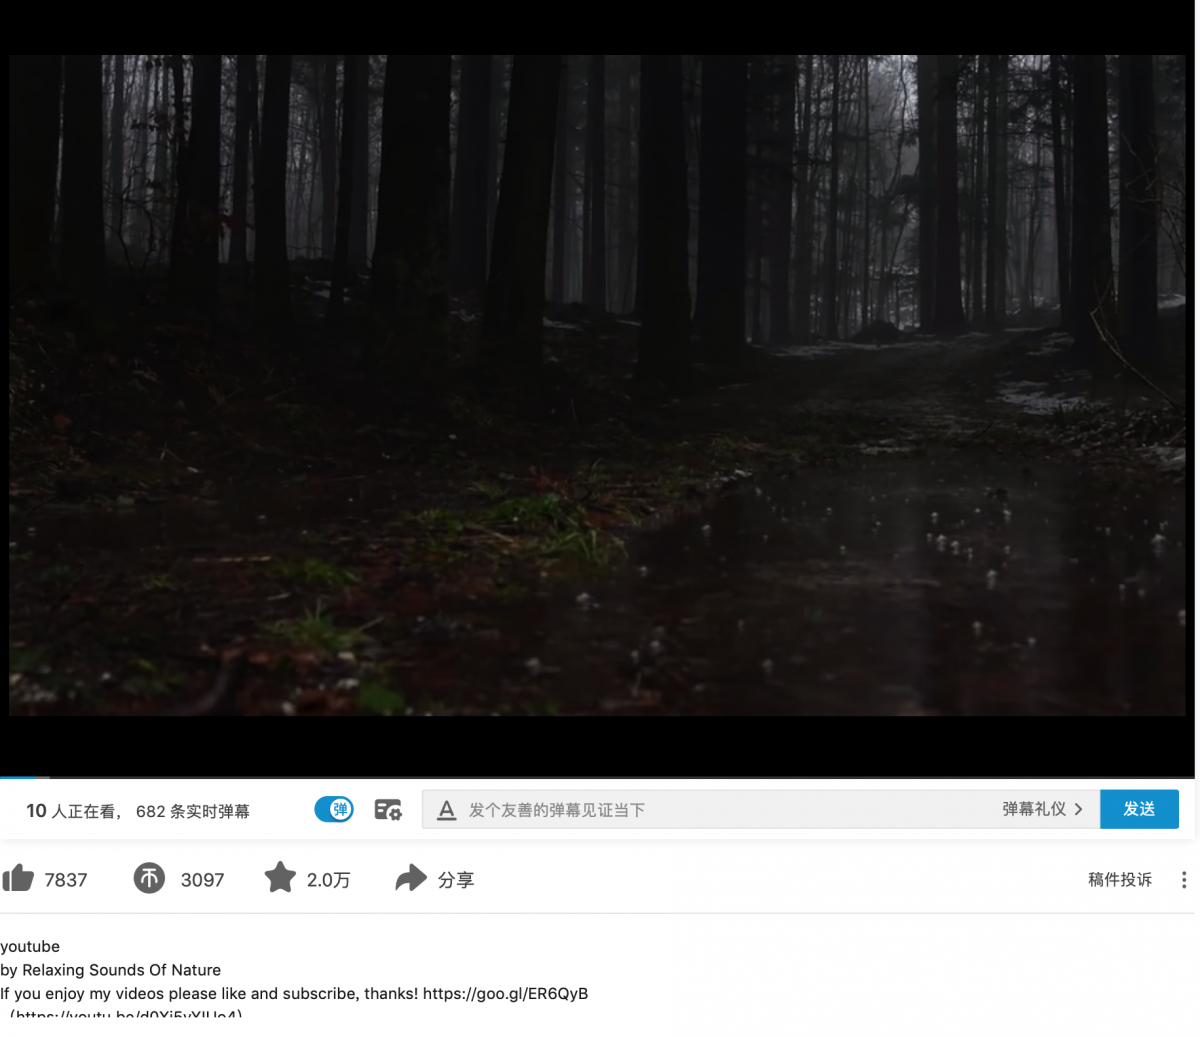Click the 2.0万 favorites count
The height and width of the screenshot is (1037, 1200).
328,880
